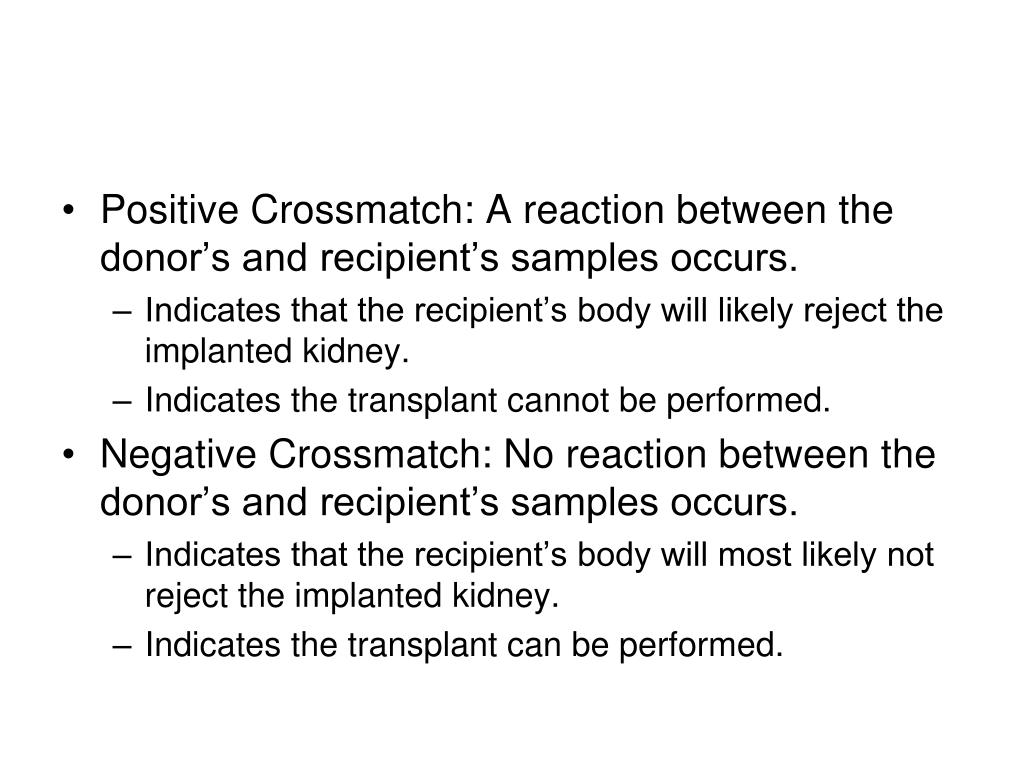
Task: Click the 'Negative Crossmatch' heading text
Action: (x=287, y=456)
